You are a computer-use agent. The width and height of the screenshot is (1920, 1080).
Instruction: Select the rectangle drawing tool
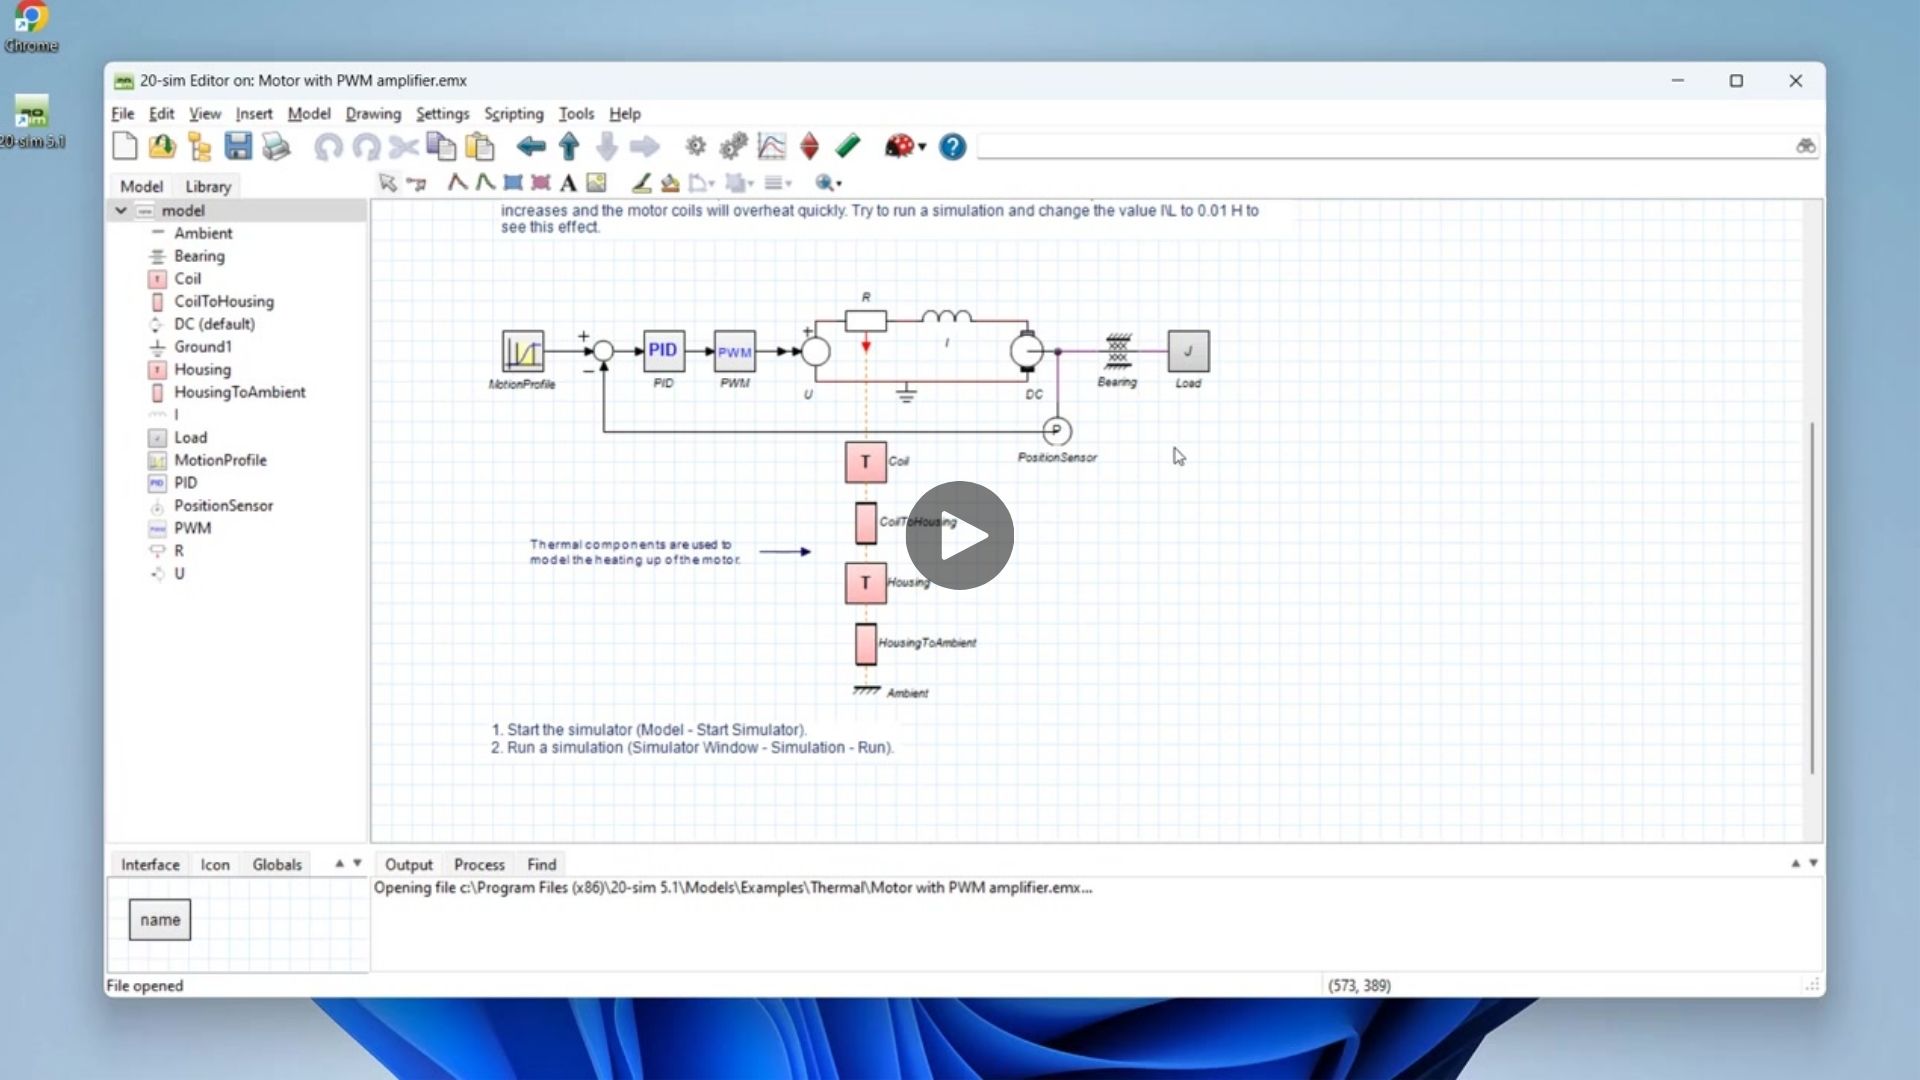click(x=512, y=183)
